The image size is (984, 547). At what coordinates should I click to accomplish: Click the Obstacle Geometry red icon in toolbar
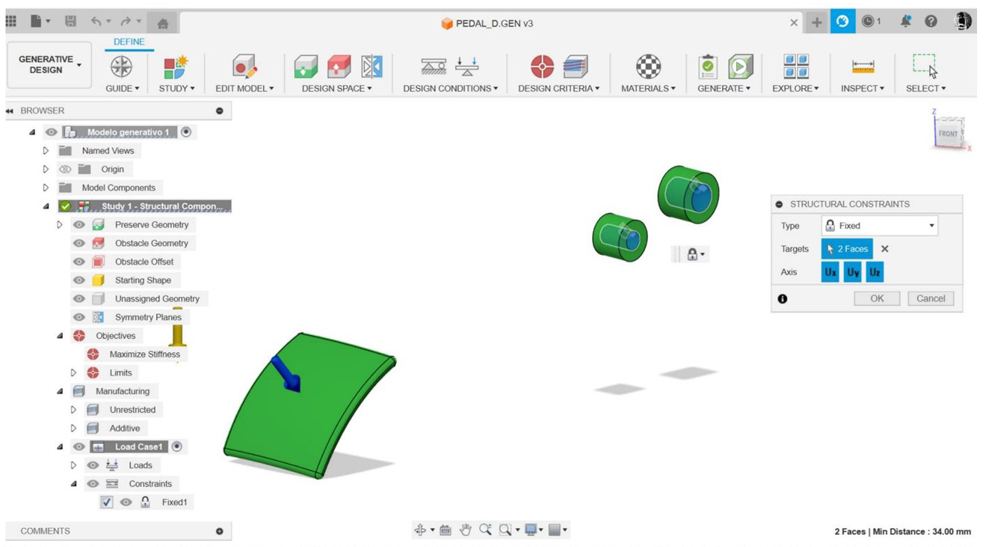[339, 66]
